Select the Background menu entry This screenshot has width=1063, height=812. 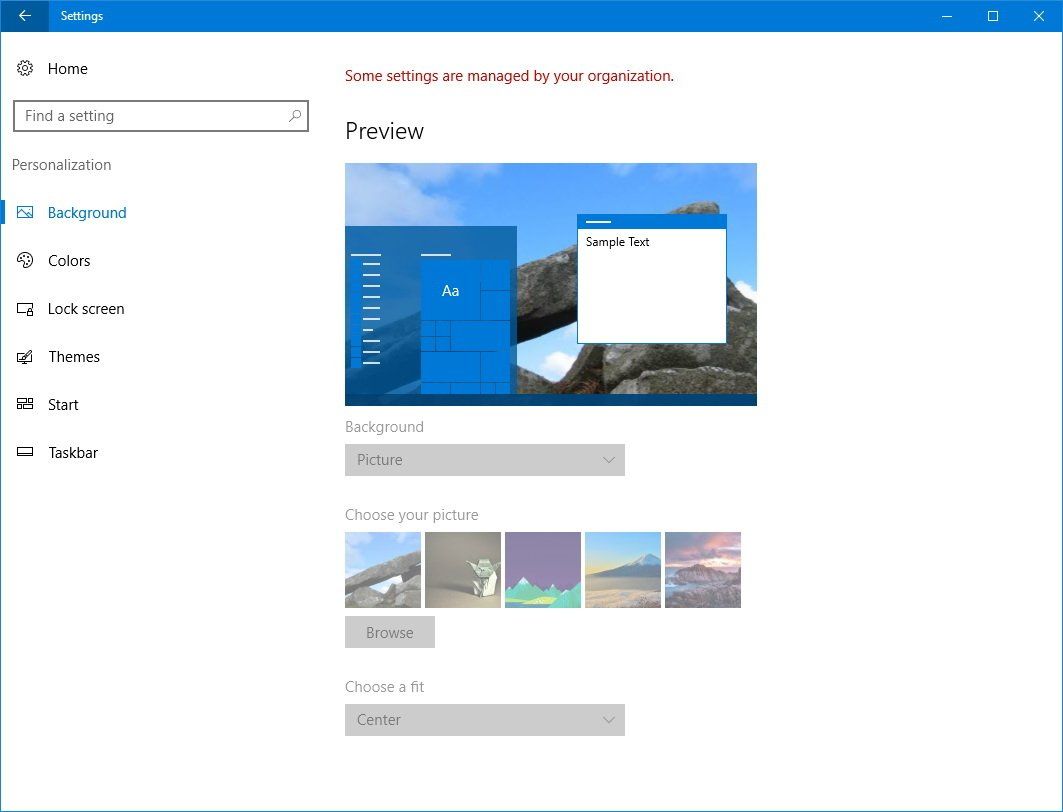tap(87, 212)
